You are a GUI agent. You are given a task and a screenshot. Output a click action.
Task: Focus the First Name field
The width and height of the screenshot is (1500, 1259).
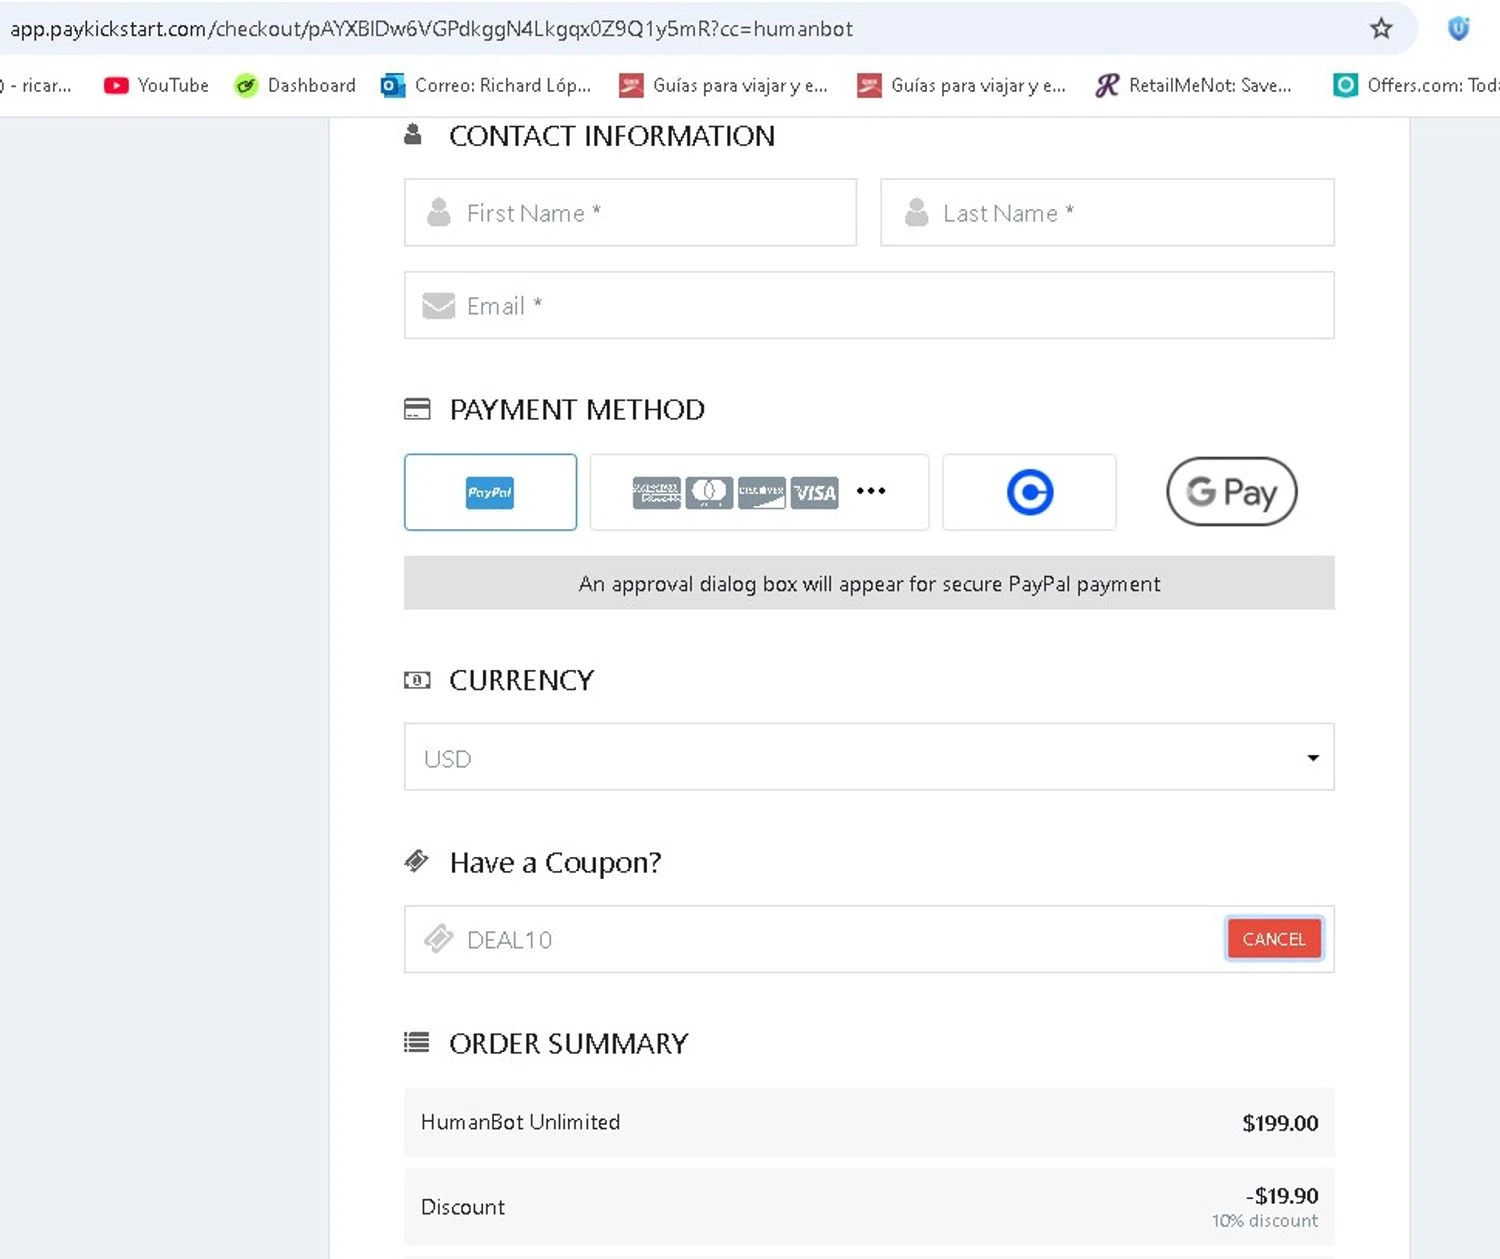(630, 212)
